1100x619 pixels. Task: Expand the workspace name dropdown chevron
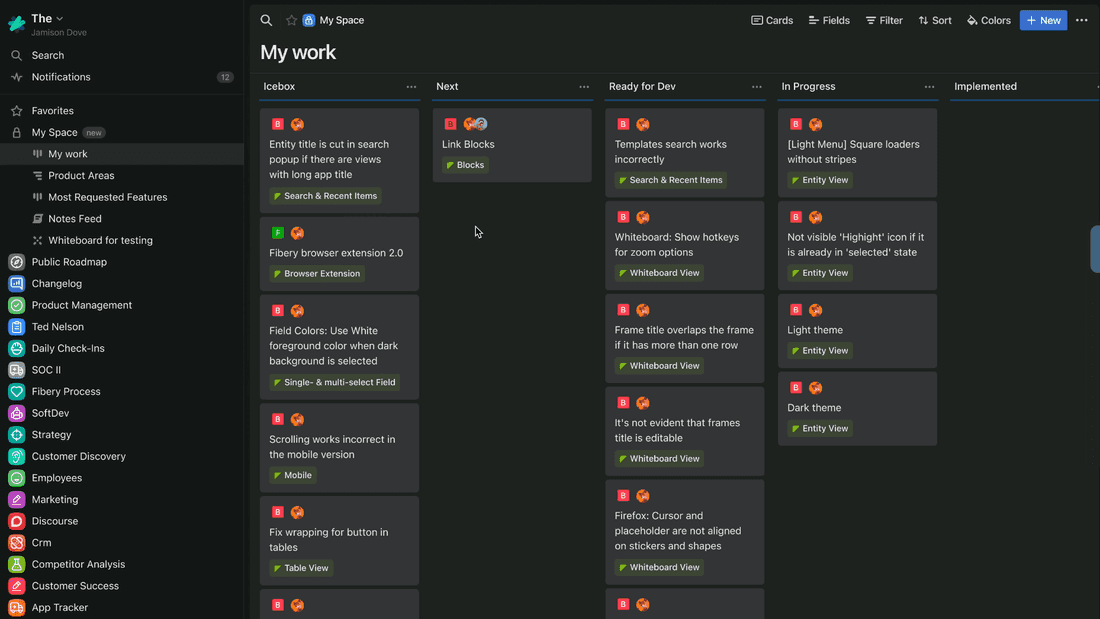coord(60,18)
